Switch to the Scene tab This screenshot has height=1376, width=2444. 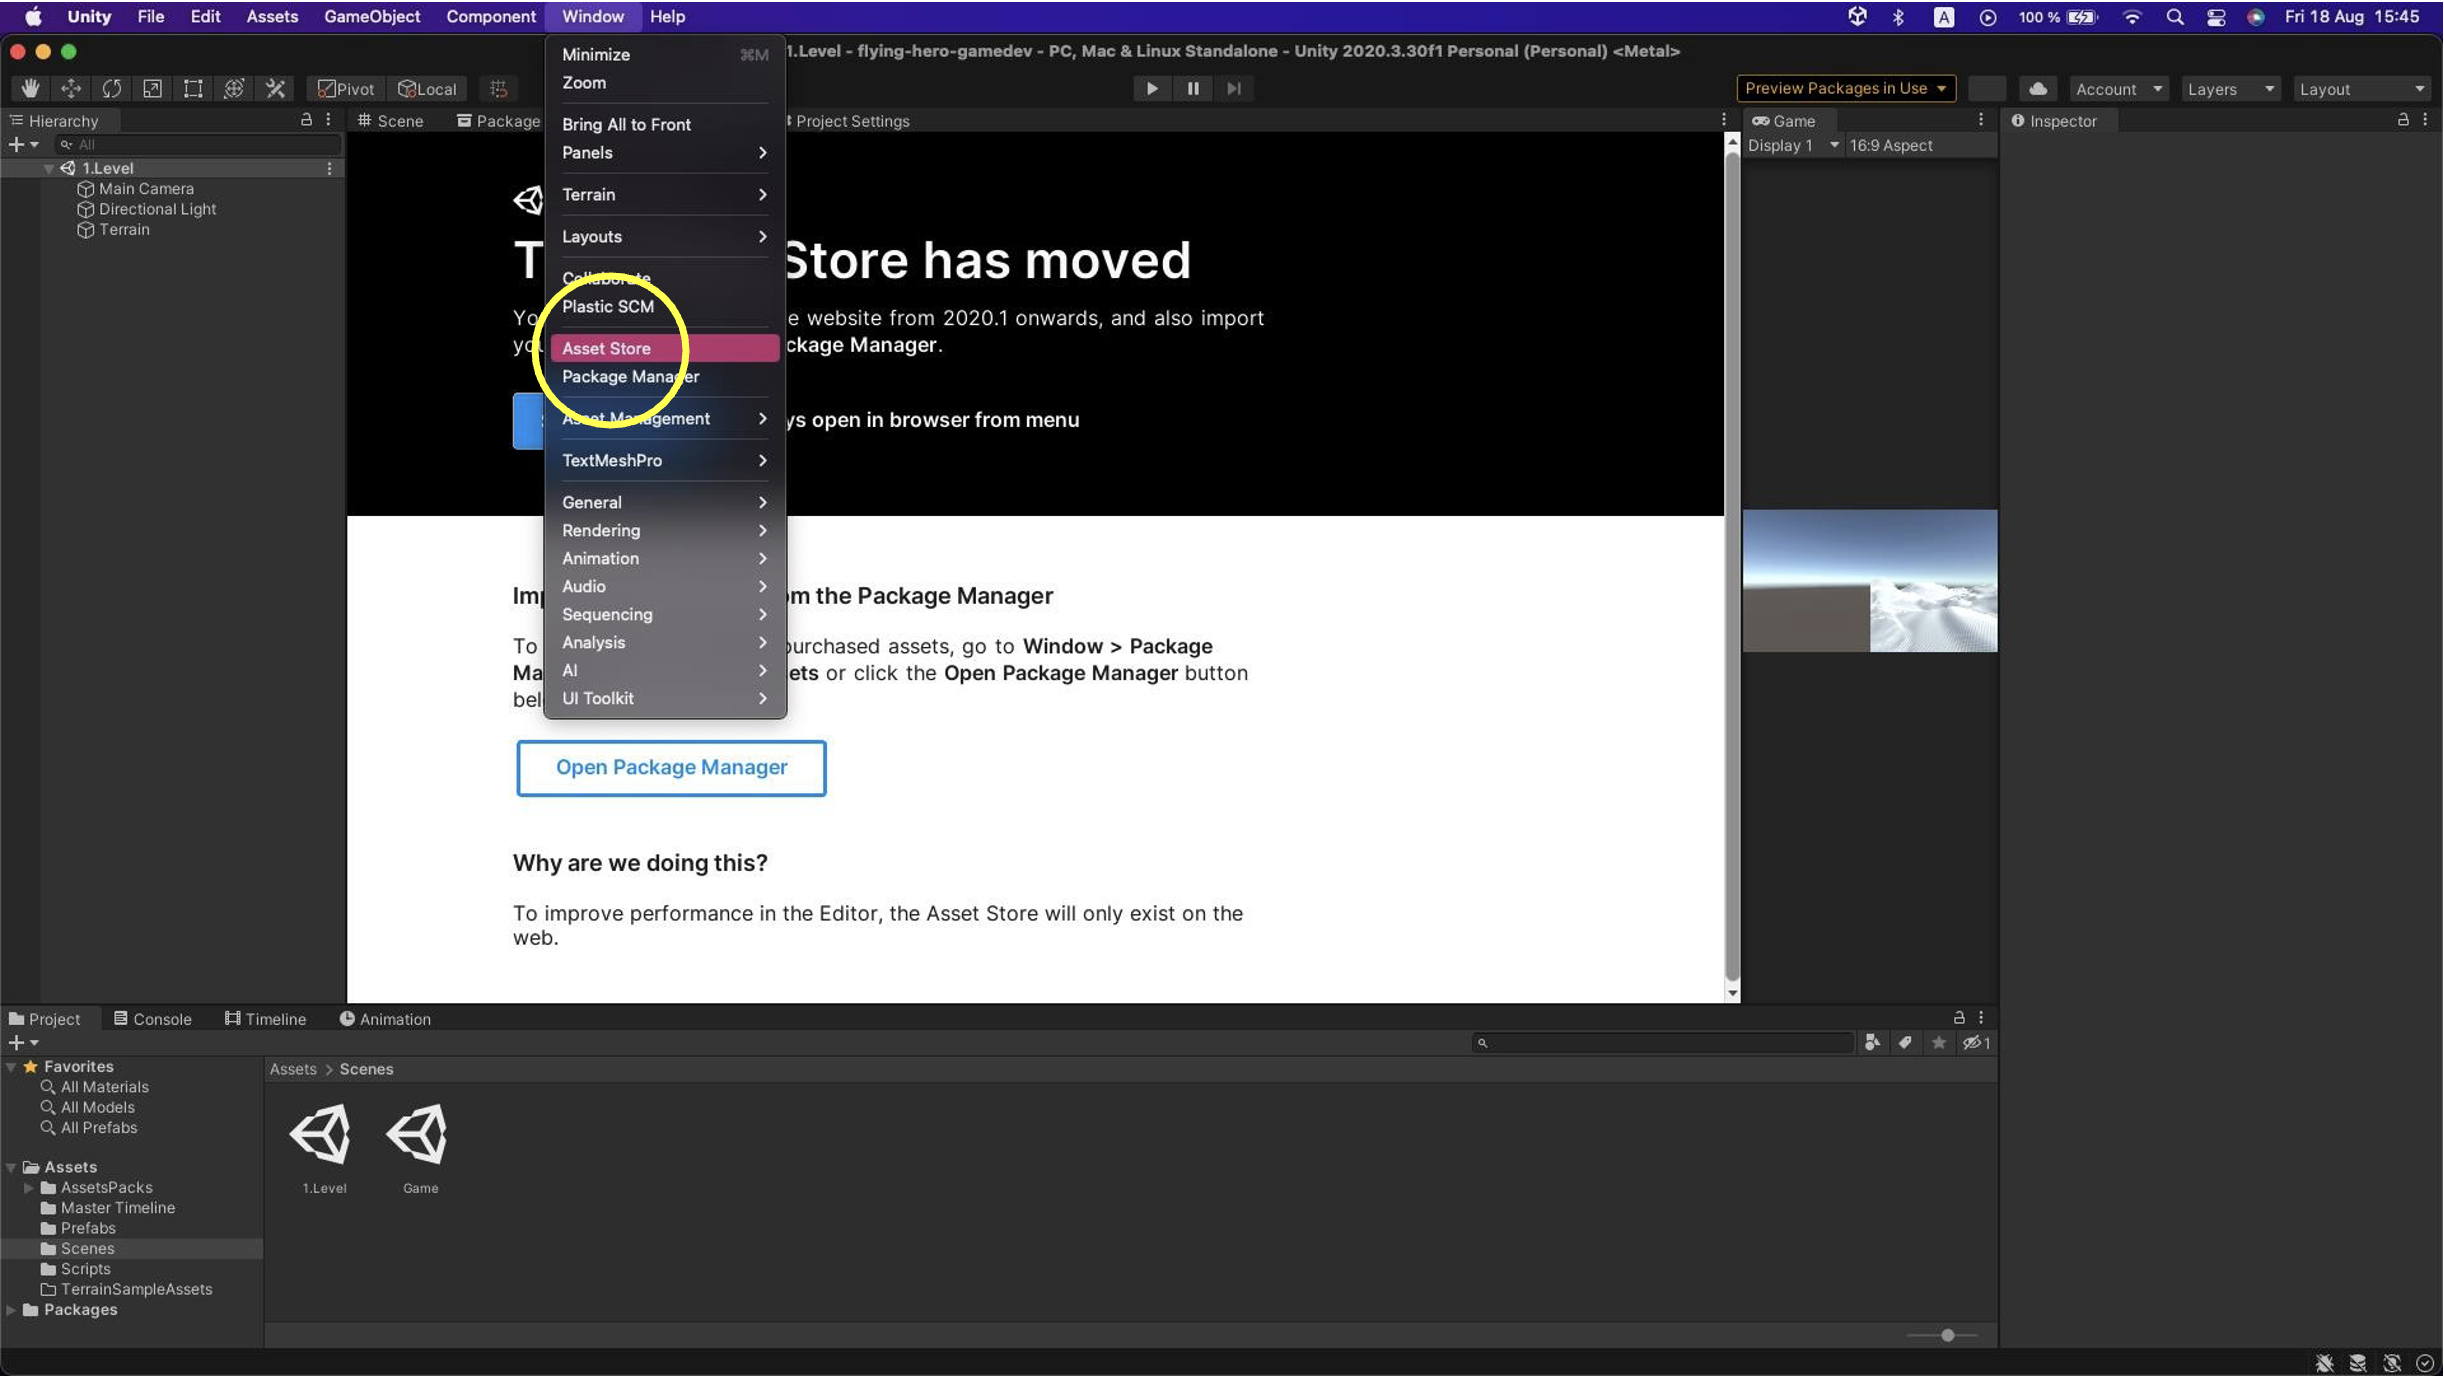coord(391,120)
